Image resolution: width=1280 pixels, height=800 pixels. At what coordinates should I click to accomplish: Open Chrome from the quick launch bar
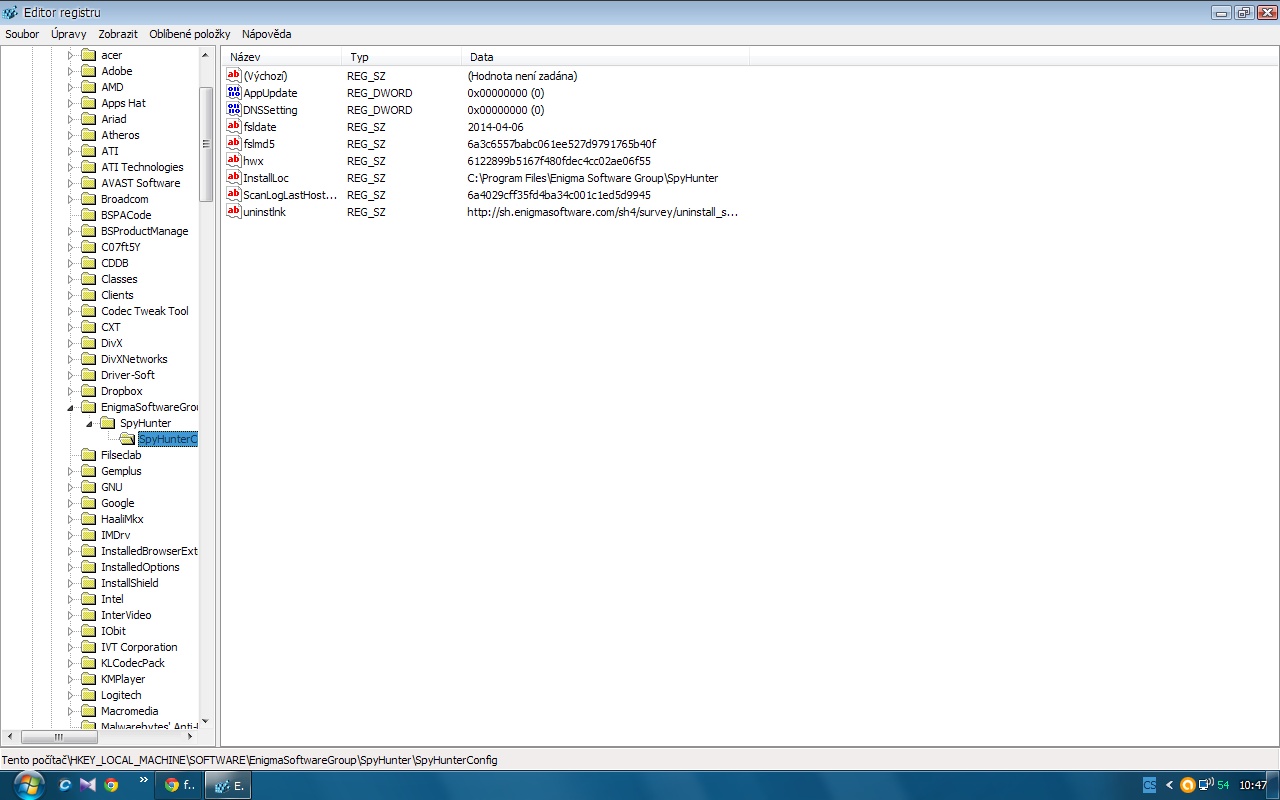tap(111, 785)
